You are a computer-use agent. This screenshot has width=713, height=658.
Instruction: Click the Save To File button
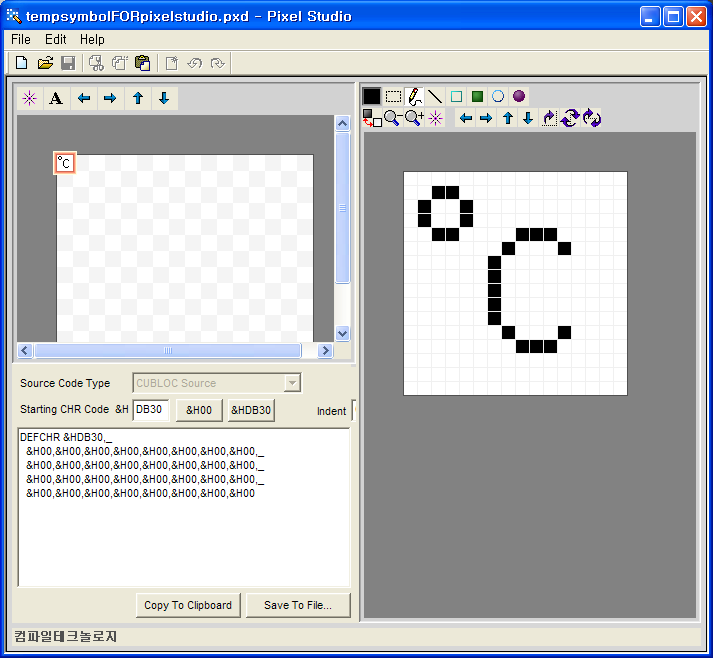298,605
